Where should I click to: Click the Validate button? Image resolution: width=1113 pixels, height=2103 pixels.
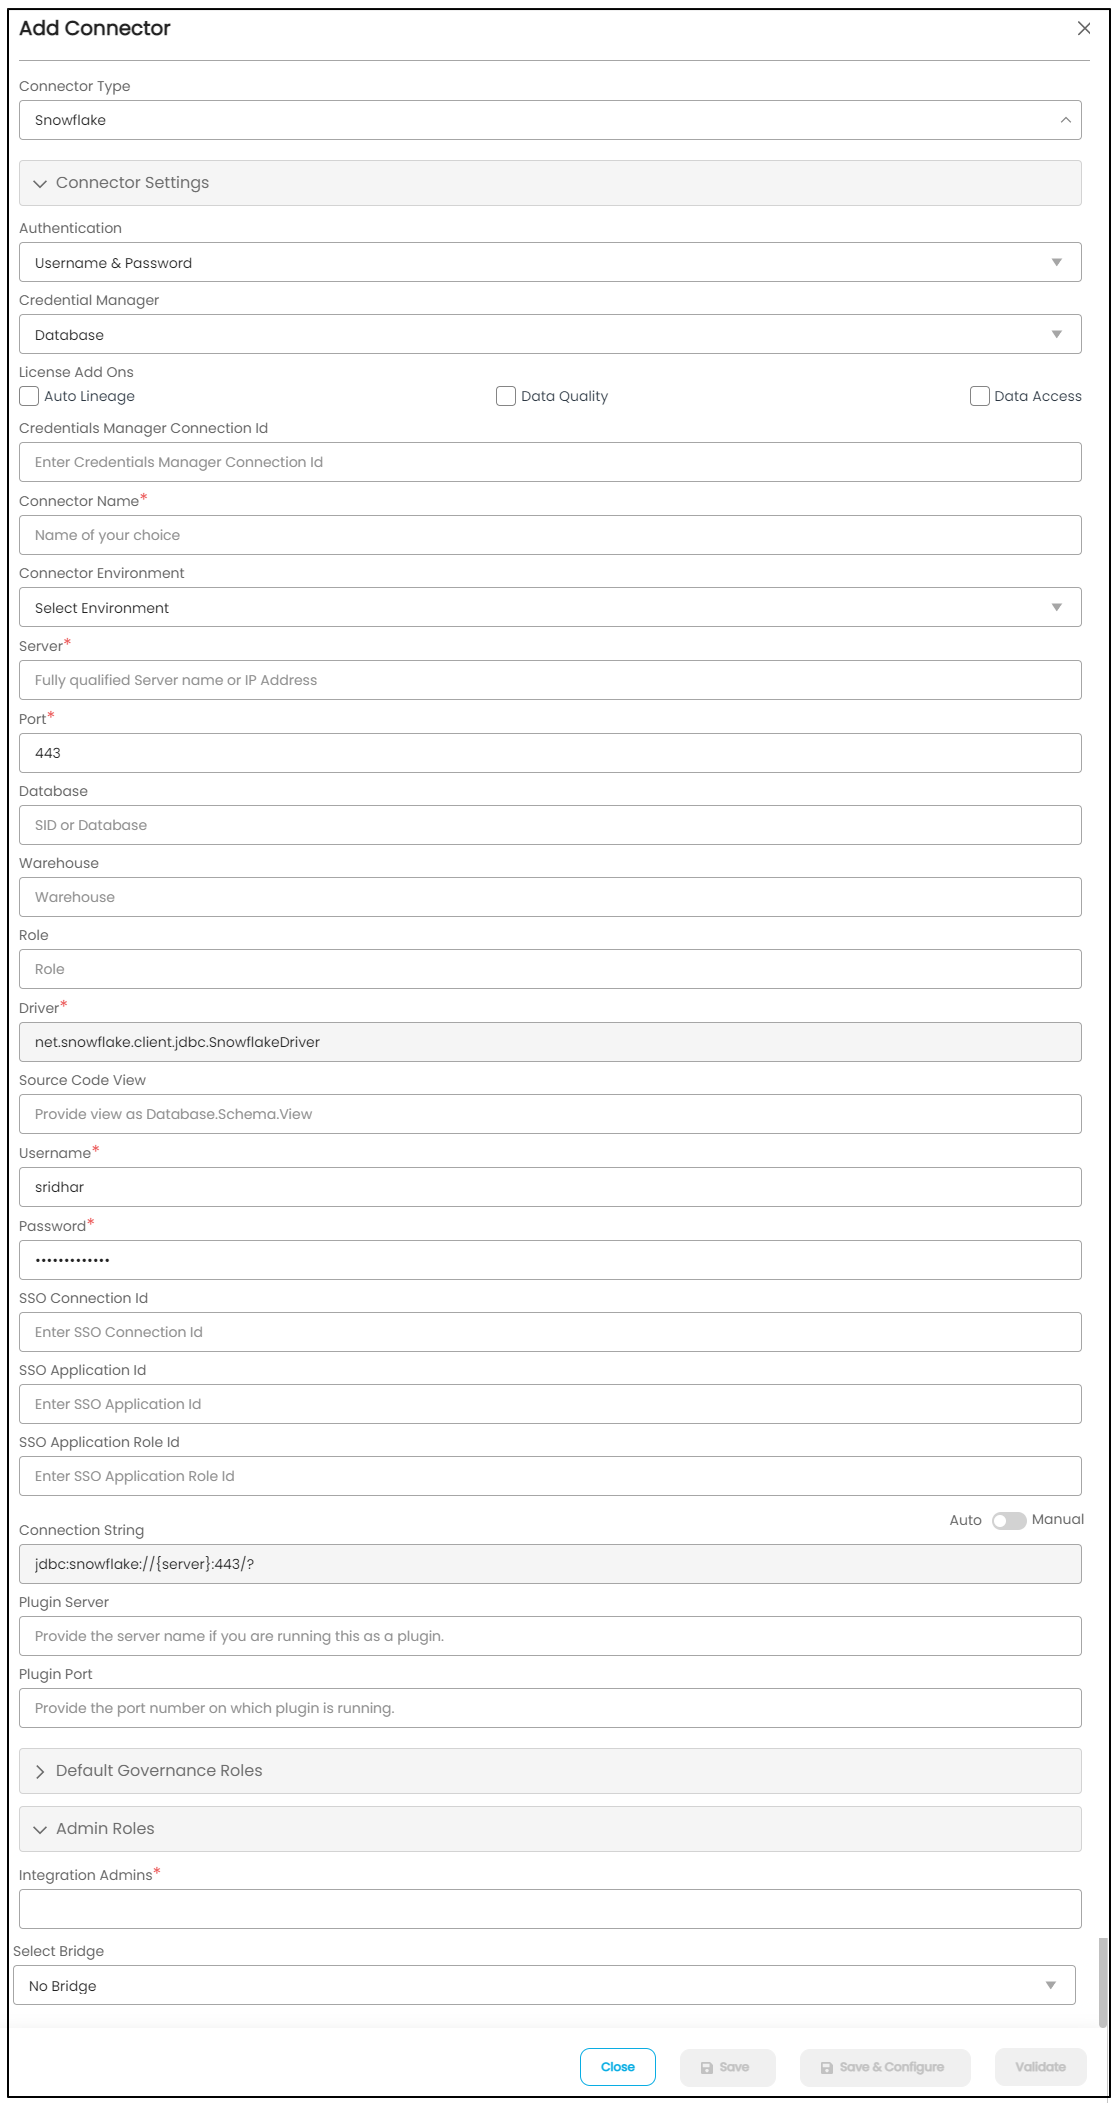[x=1040, y=2067]
